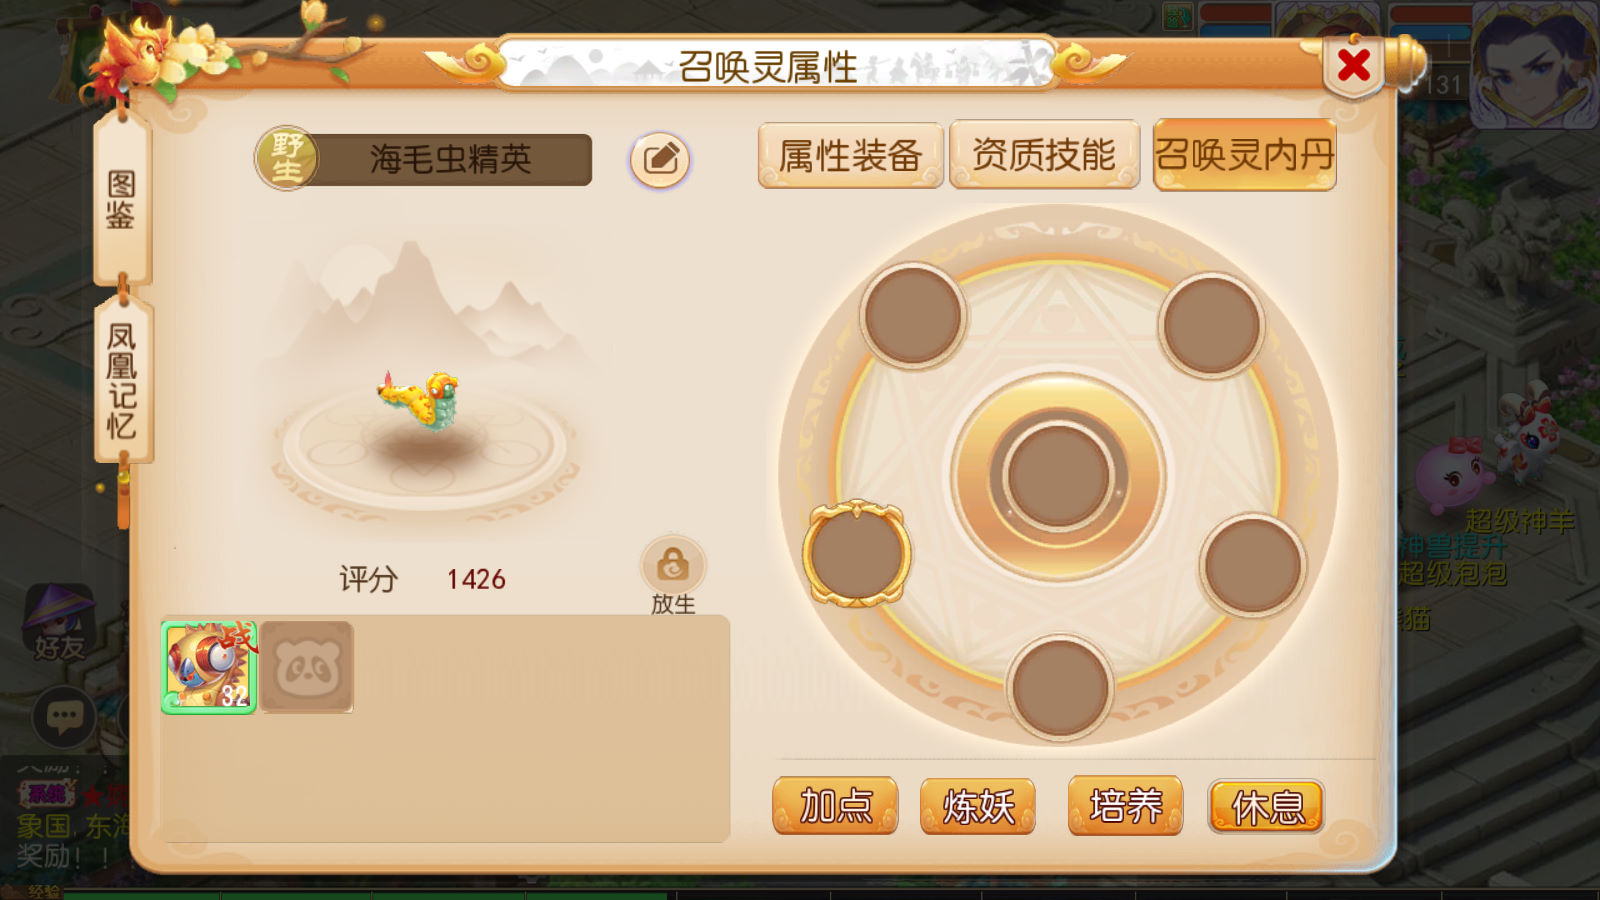Select the bottom inner elixir slot
The image size is (1600, 900).
[1060, 688]
